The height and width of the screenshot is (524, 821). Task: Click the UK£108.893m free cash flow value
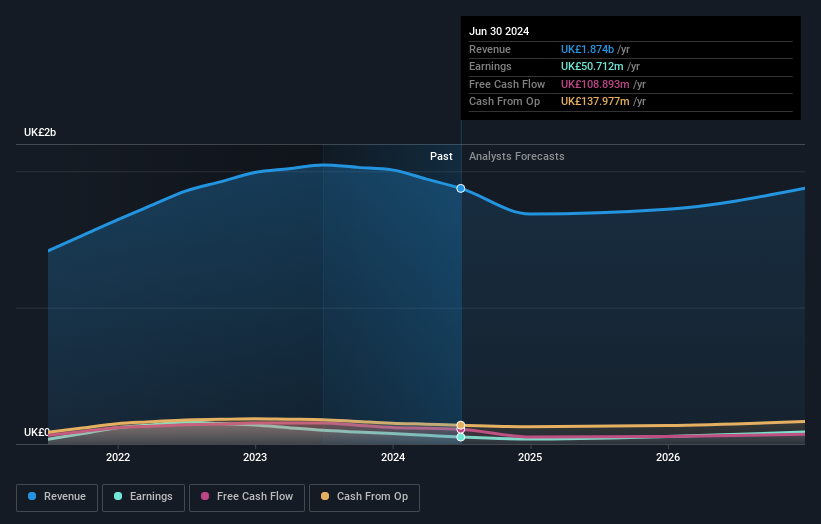(595, 84)
